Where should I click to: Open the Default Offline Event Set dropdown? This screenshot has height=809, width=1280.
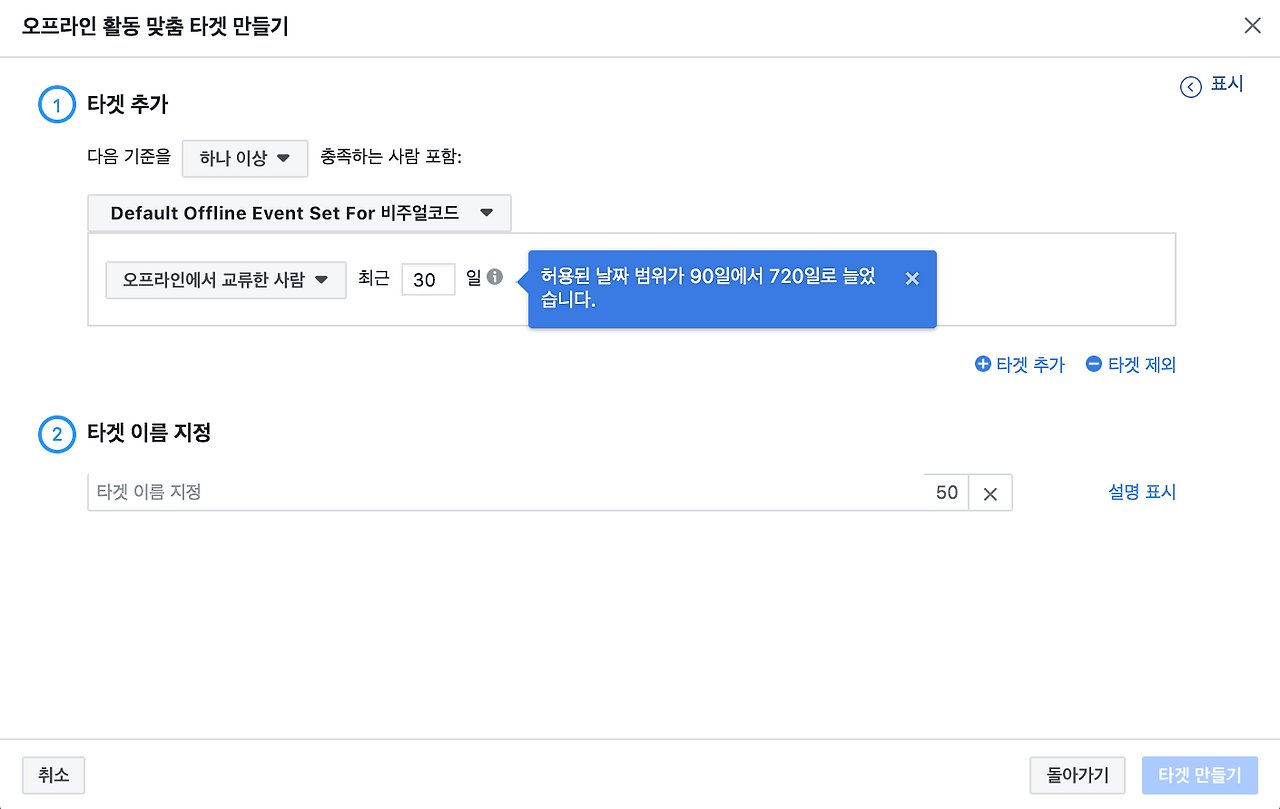click(x=299, y=212)
